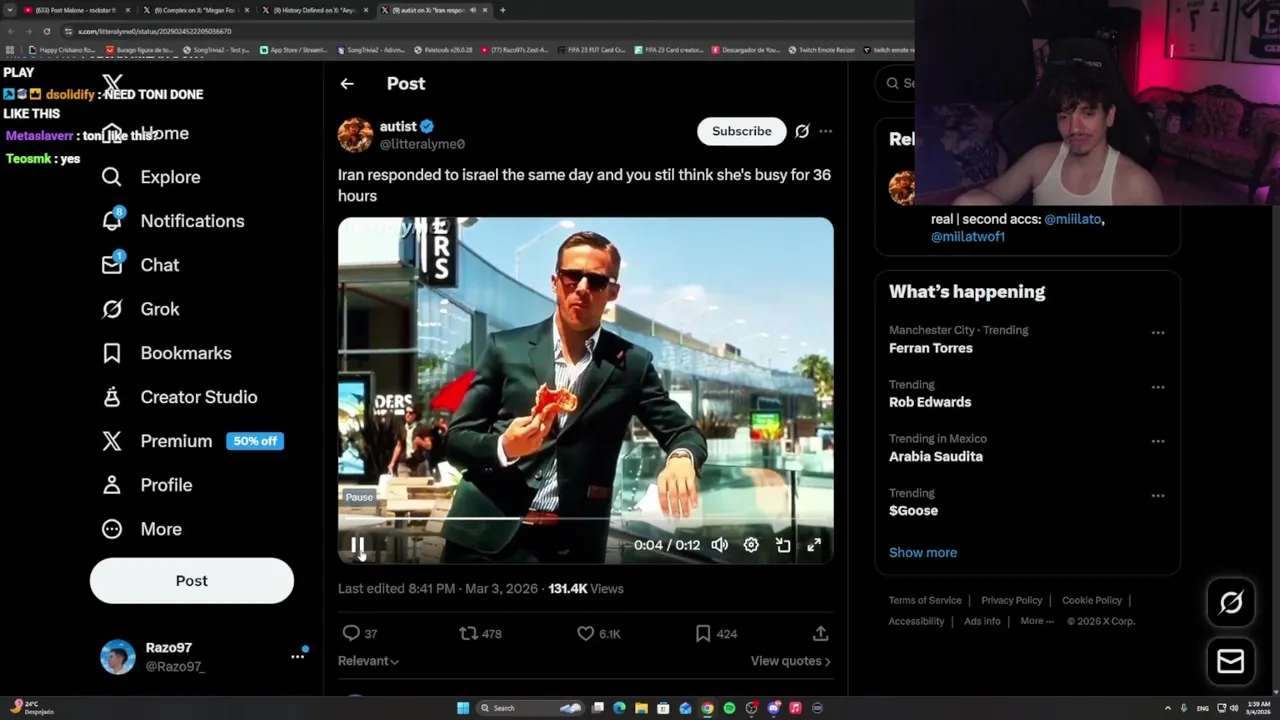Viewport: 1280px width, 720px height.
Task: Open options for $Goose trend
Action: (x=1158, y=496)
